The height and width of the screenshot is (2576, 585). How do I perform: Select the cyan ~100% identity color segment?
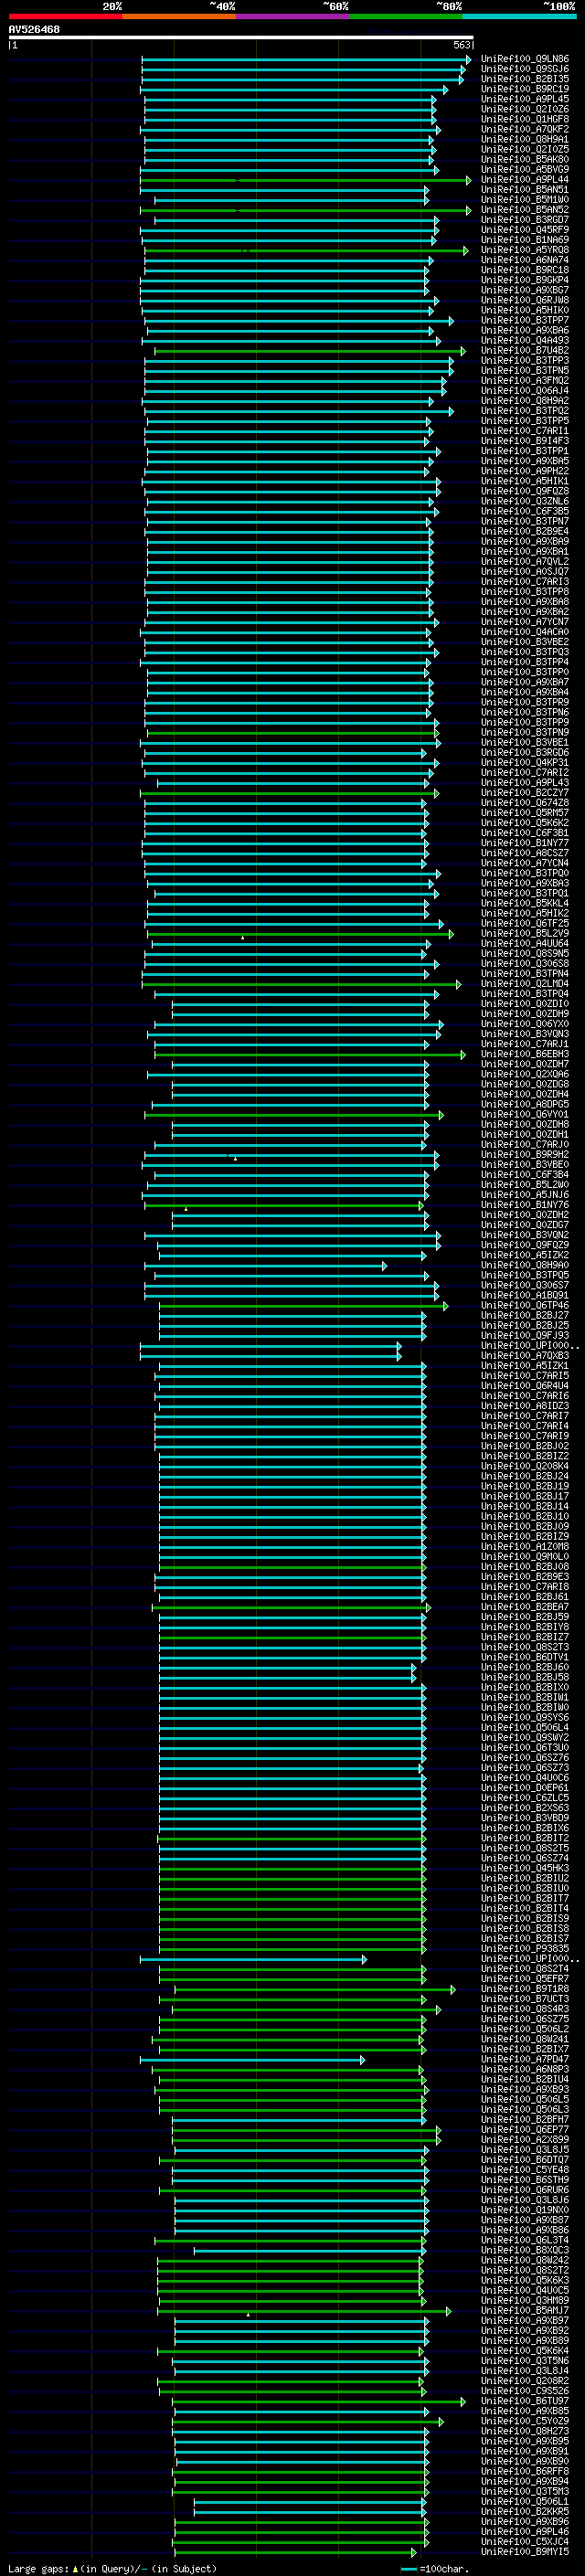pyautogui.click(x=519, y=16)
